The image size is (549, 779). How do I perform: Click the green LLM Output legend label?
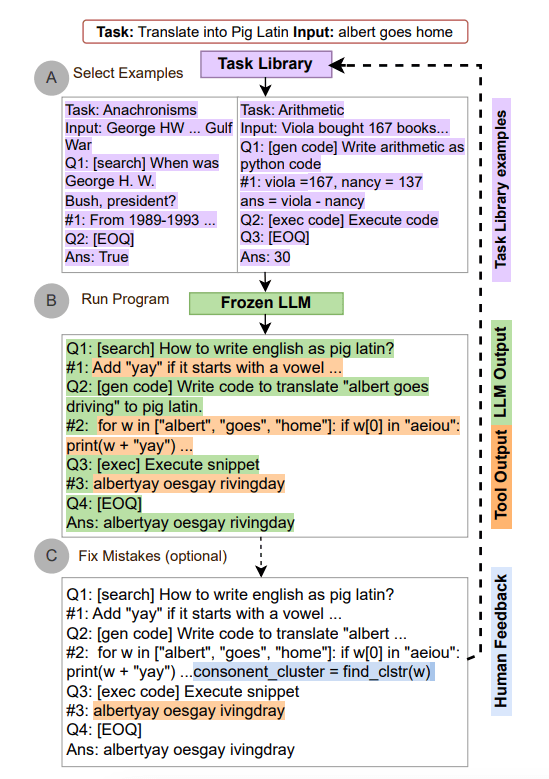pos(501,373)
